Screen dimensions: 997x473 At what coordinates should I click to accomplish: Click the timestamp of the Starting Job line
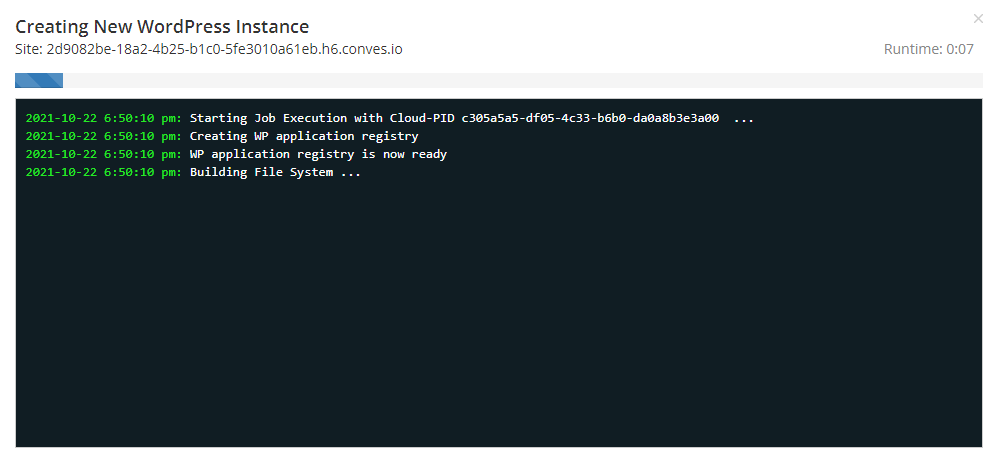click(103, 118)
